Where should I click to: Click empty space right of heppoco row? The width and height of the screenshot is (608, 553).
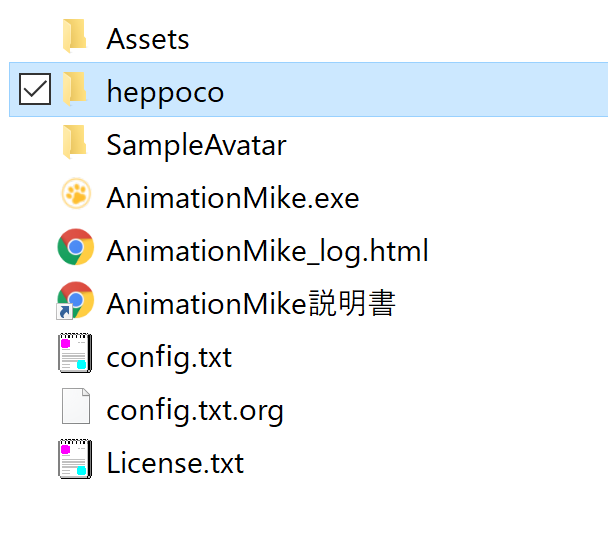point(415,89)
